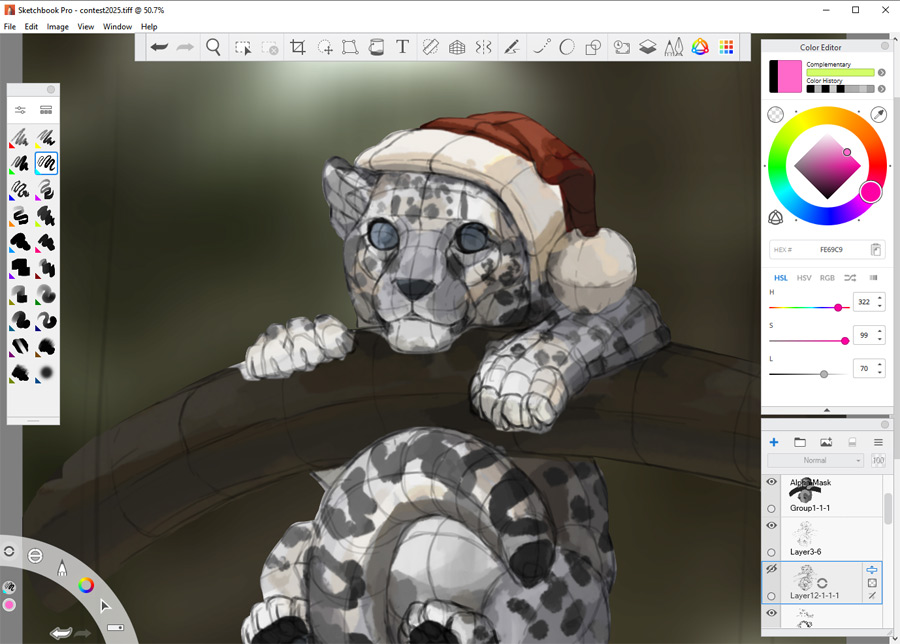Select the Text tool

pos(403,46)
